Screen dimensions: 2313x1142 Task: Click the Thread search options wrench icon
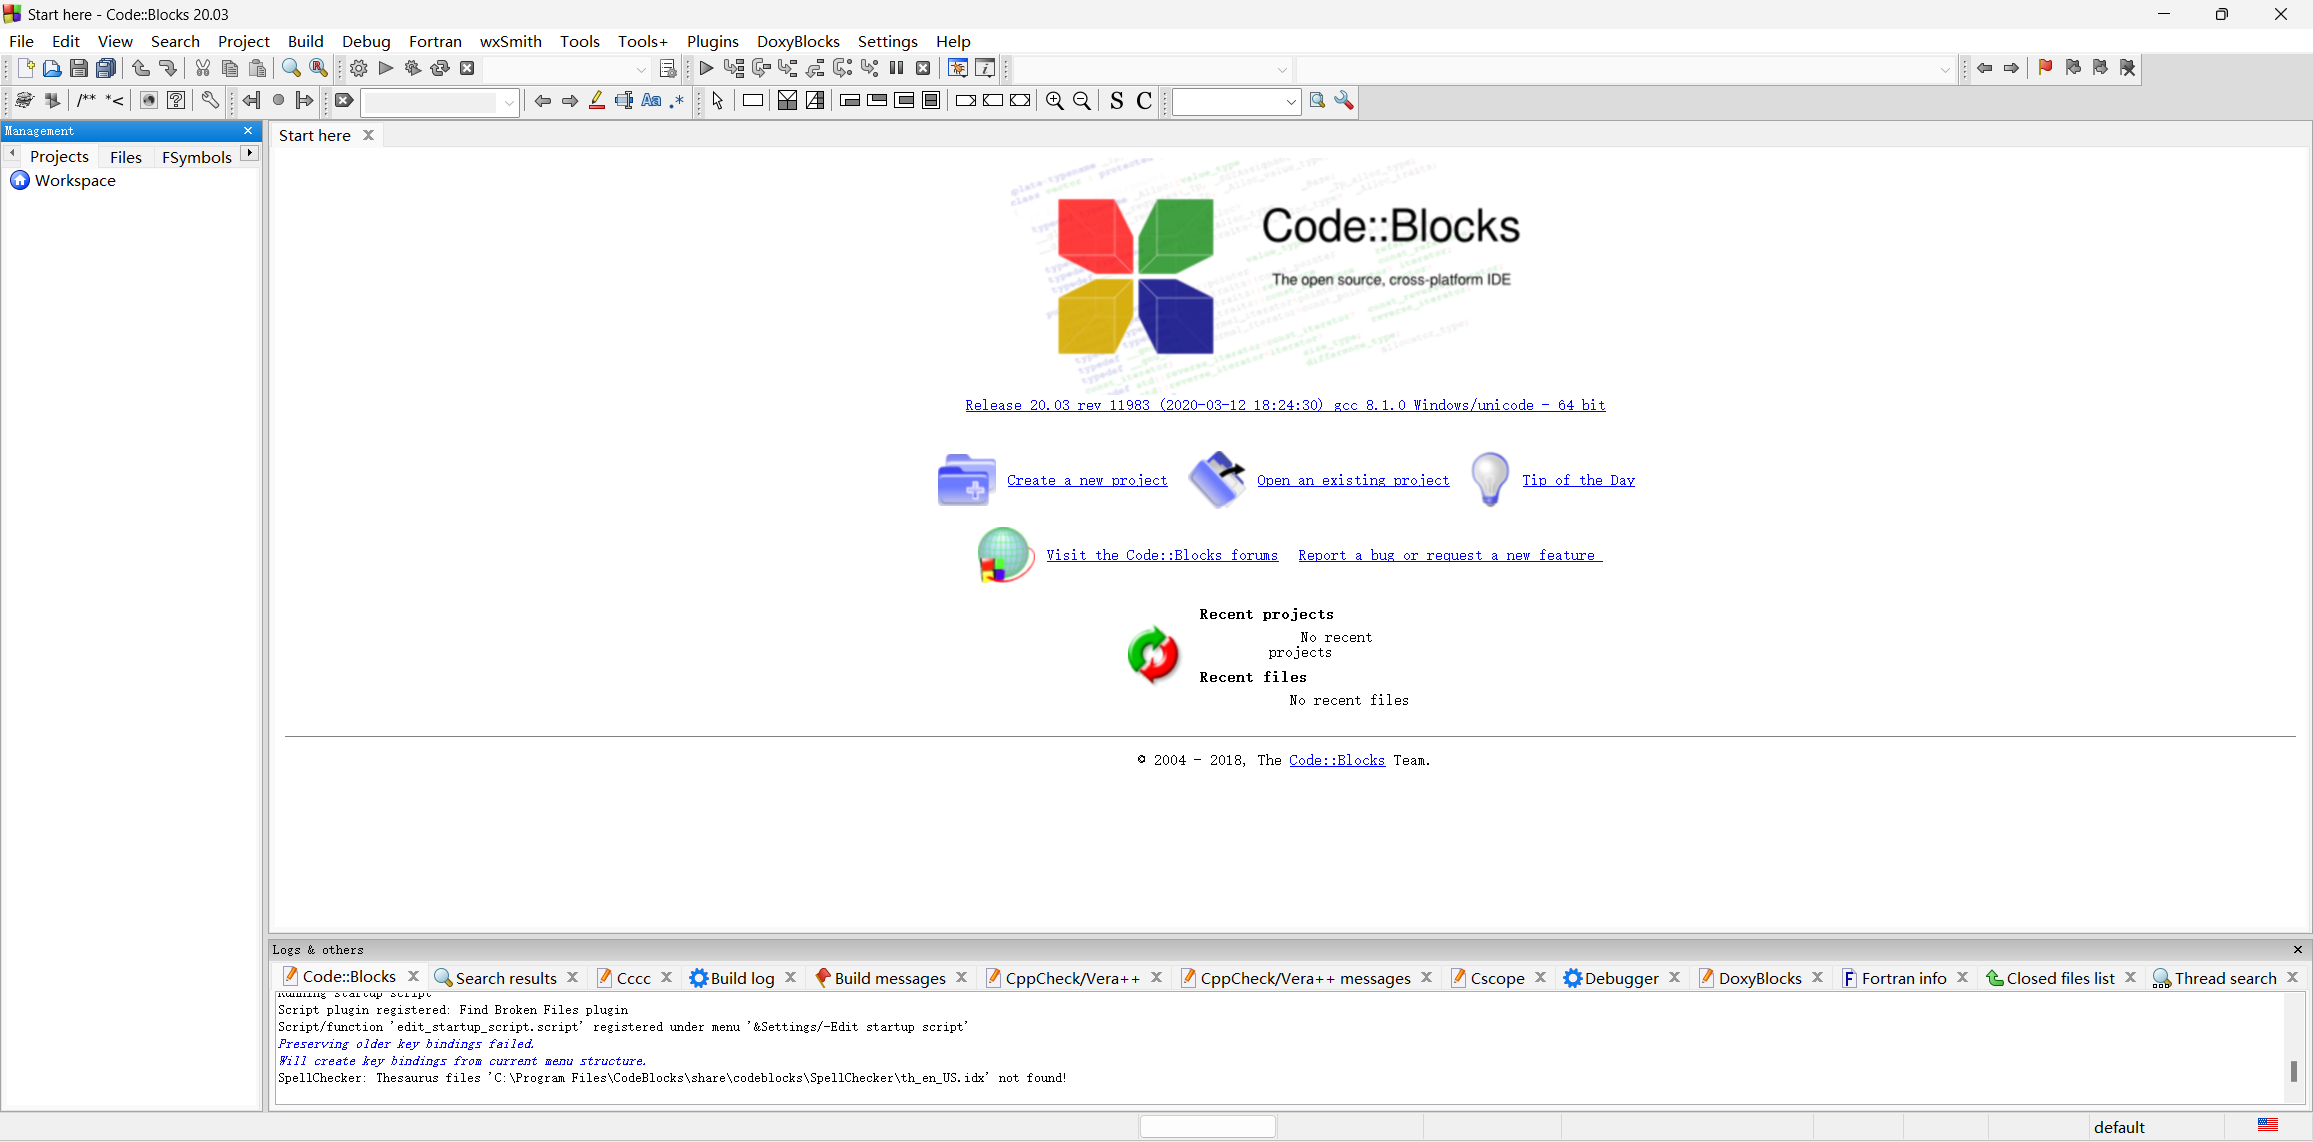[1344, 100]
